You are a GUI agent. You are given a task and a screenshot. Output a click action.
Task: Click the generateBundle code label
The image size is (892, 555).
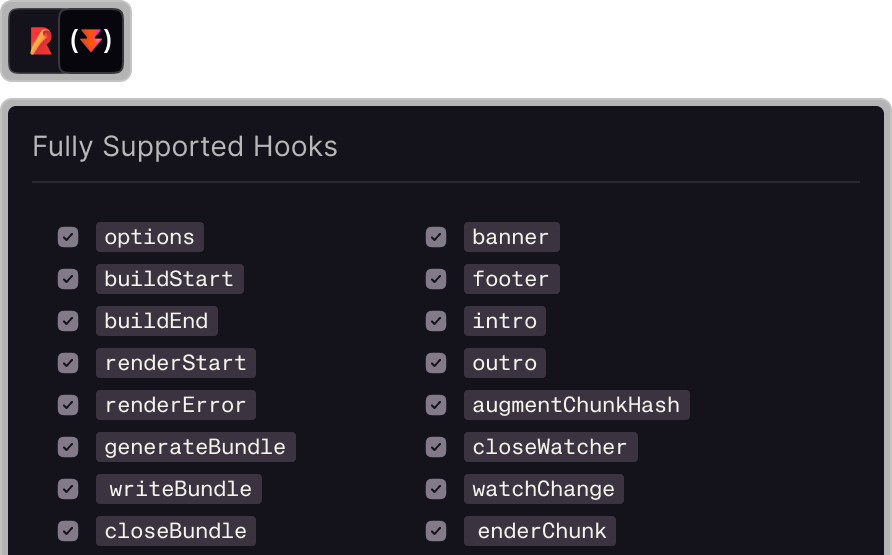[195, 447]
